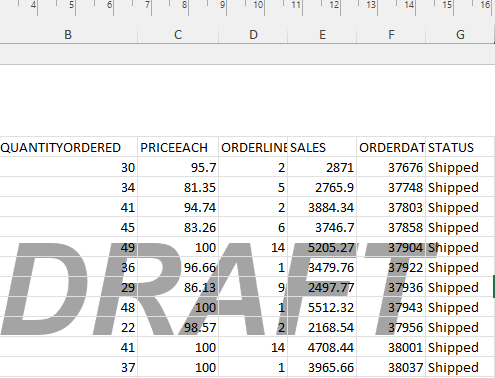Click the SALES header cell
The height and width of the screenshot is (378, 495).
[322, 147]
